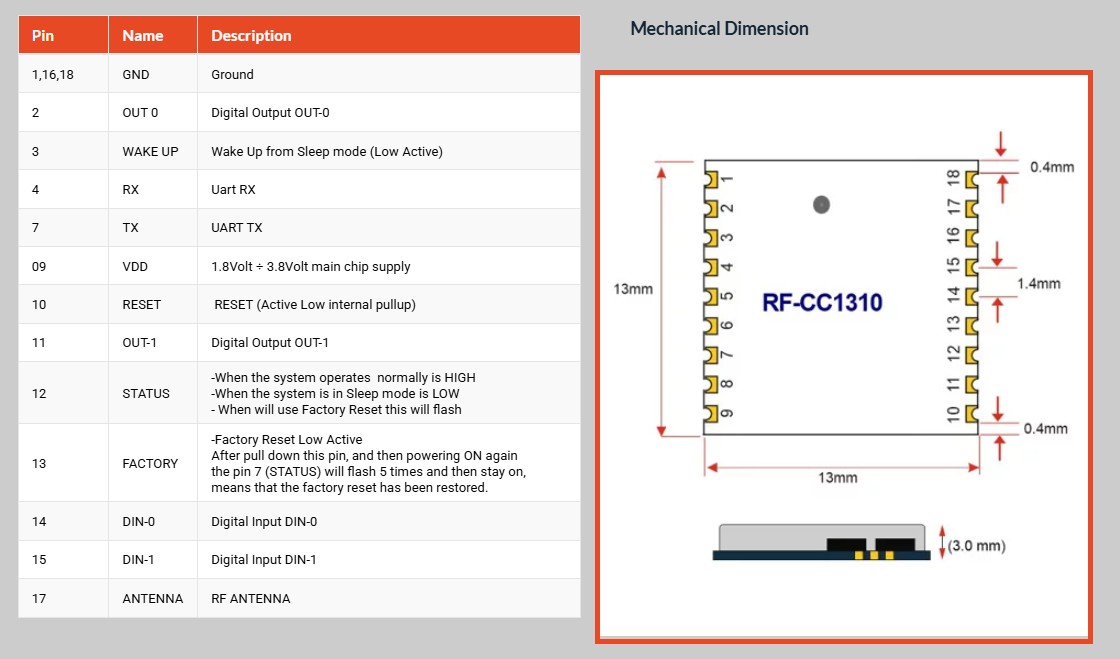Click the 'Name' column header

[x=152, y=35]
